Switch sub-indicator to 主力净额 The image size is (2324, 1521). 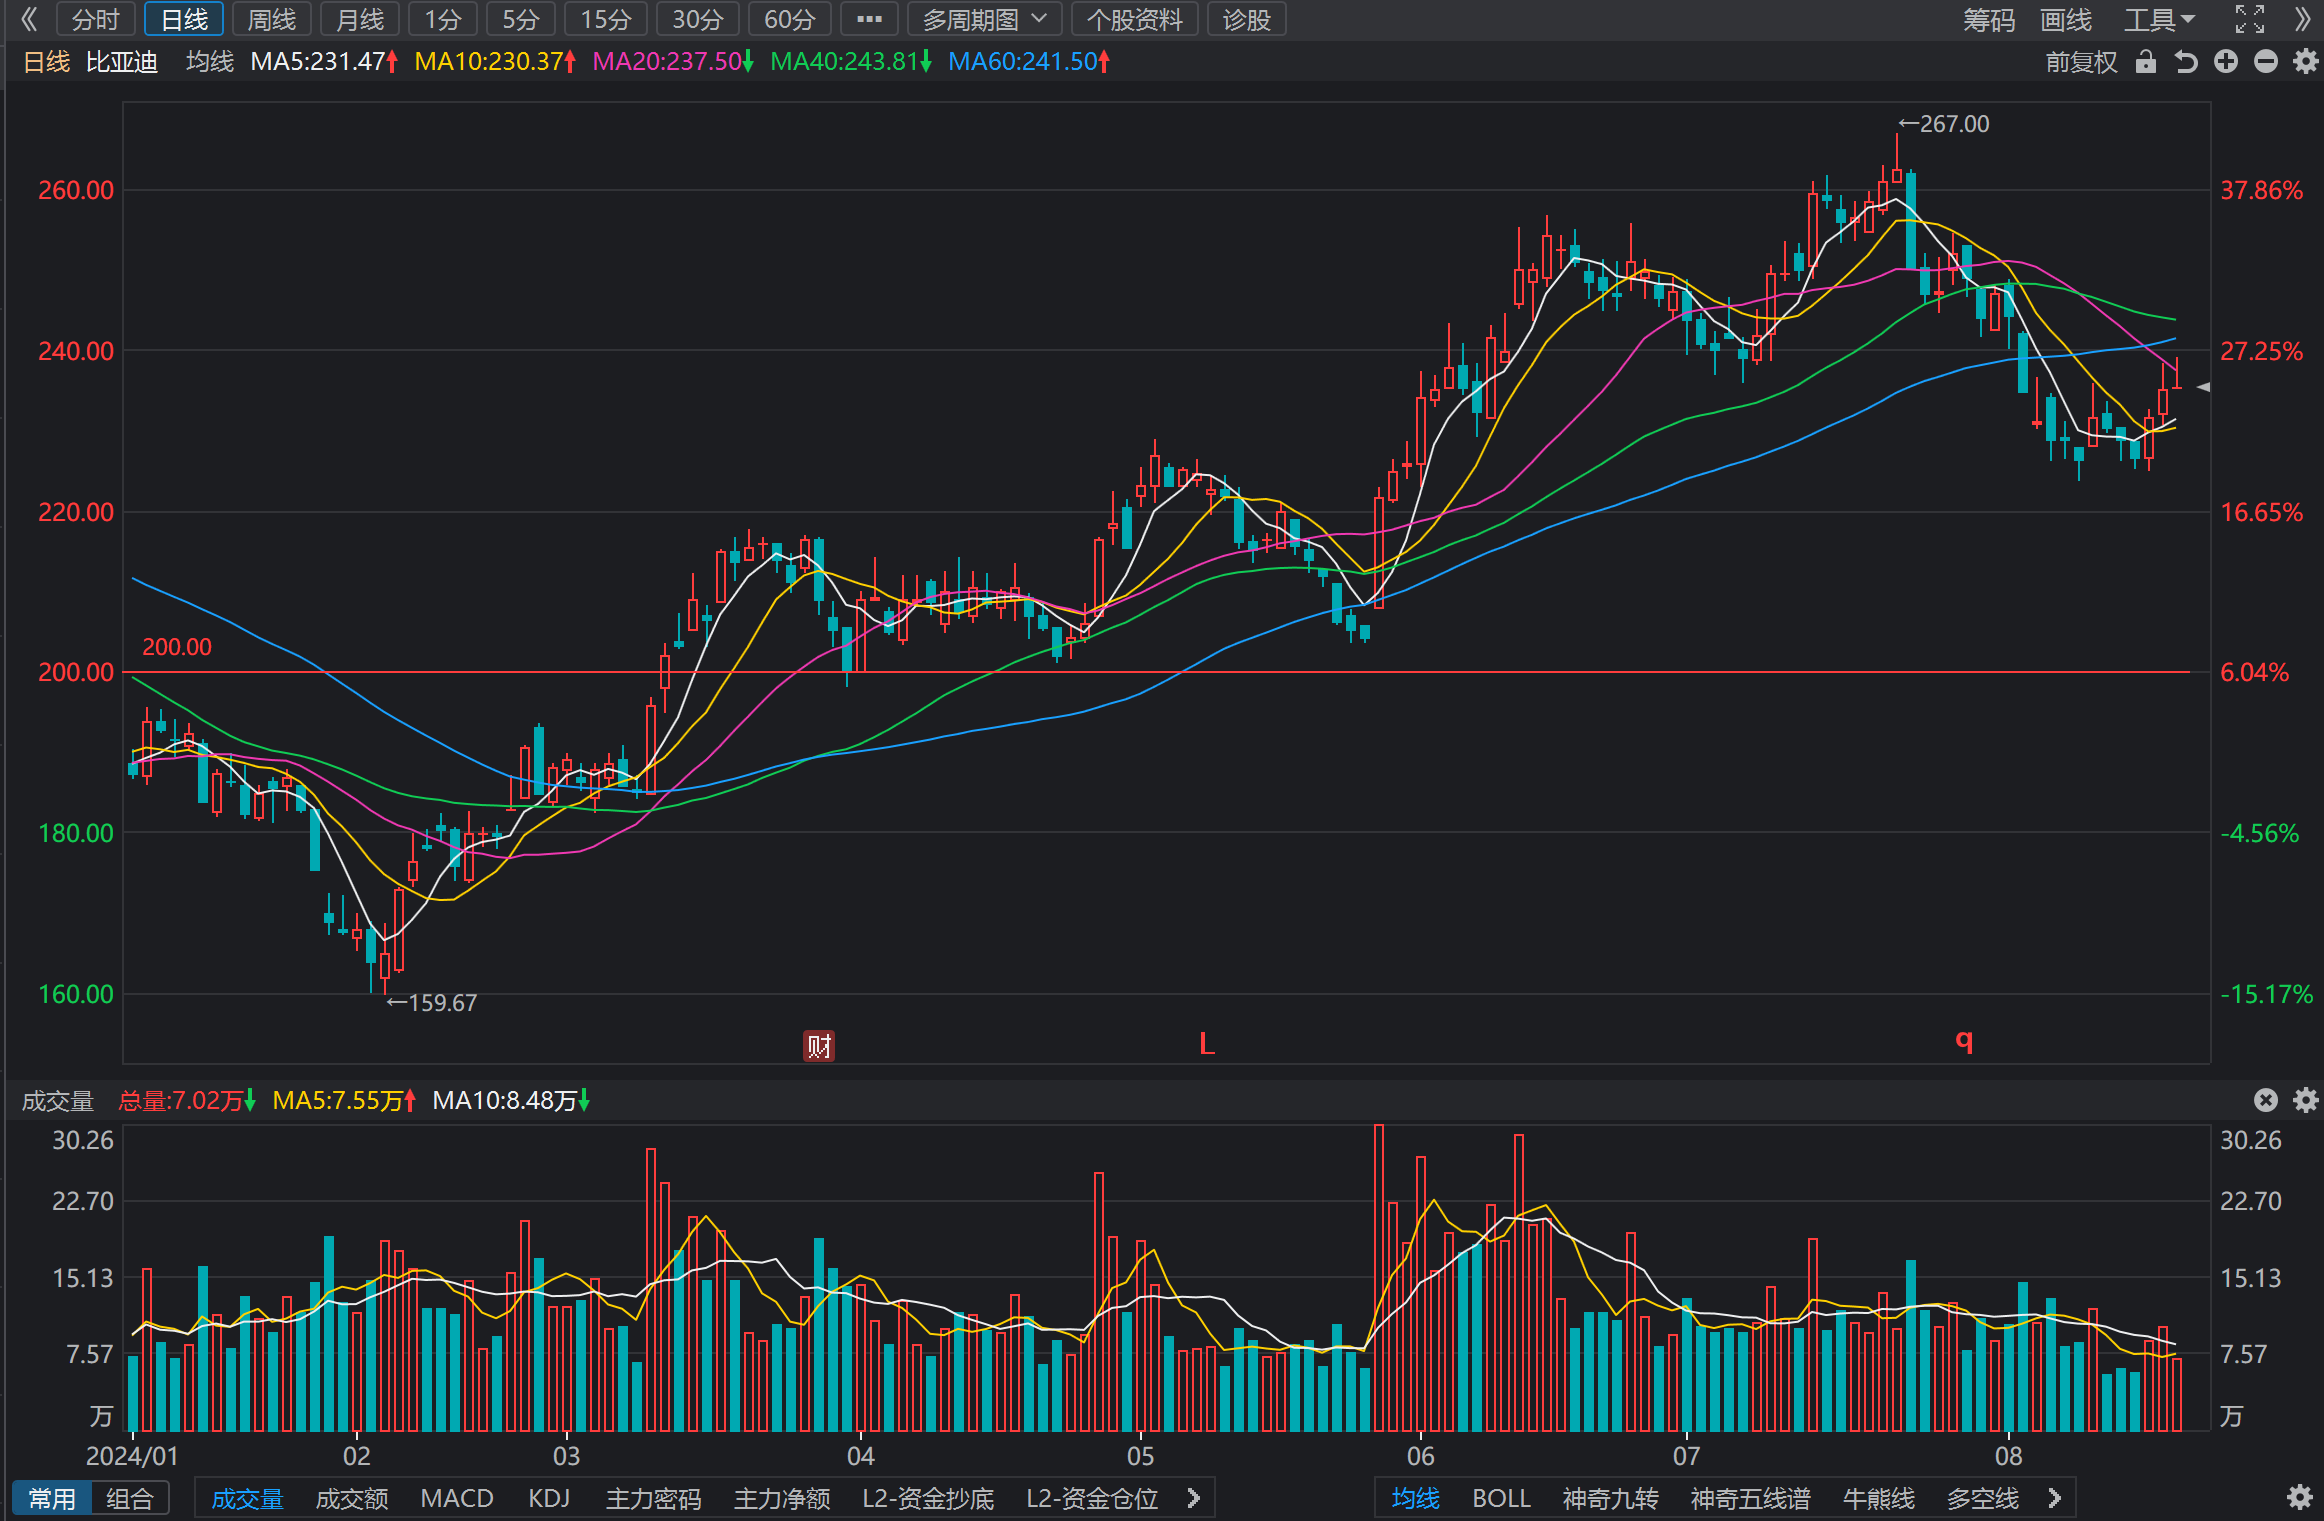coord(782,1498)
